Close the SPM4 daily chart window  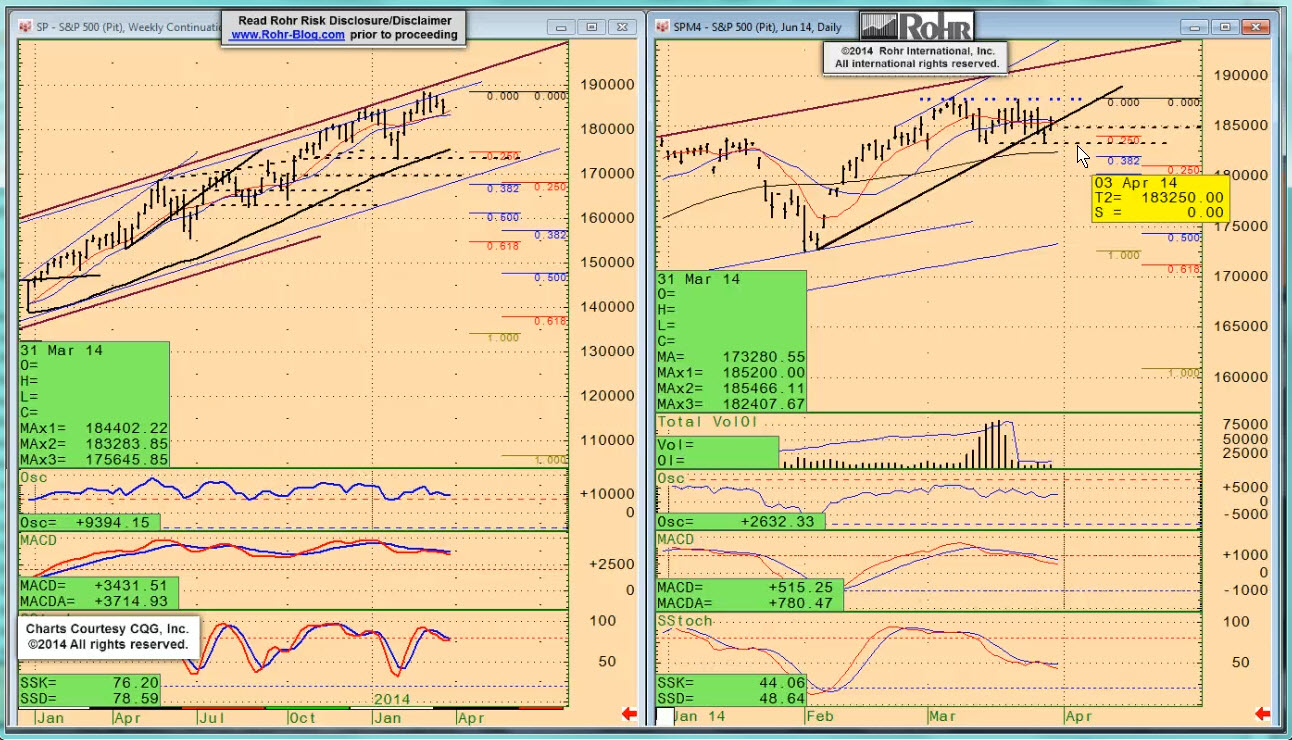pyautogui.click(x=1254, y=27)
